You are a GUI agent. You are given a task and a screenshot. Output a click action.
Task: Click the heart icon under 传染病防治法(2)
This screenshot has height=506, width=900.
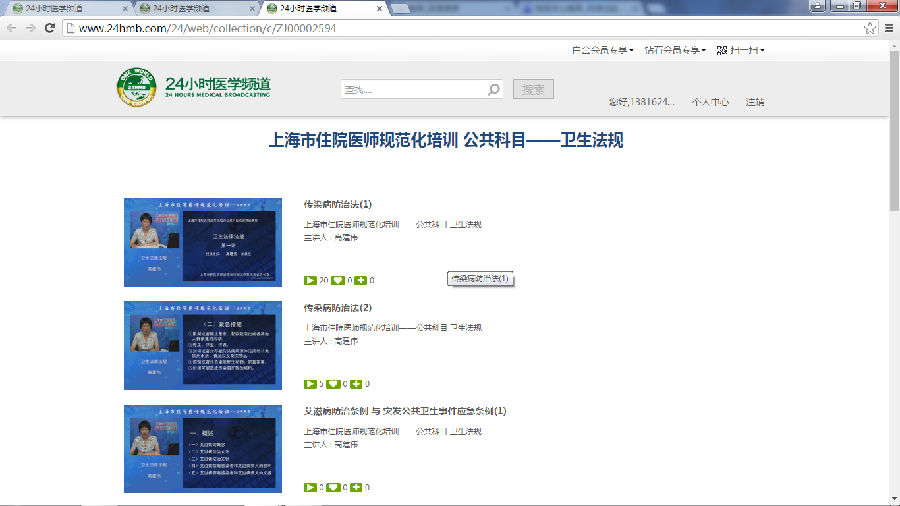tap(333, 384)
